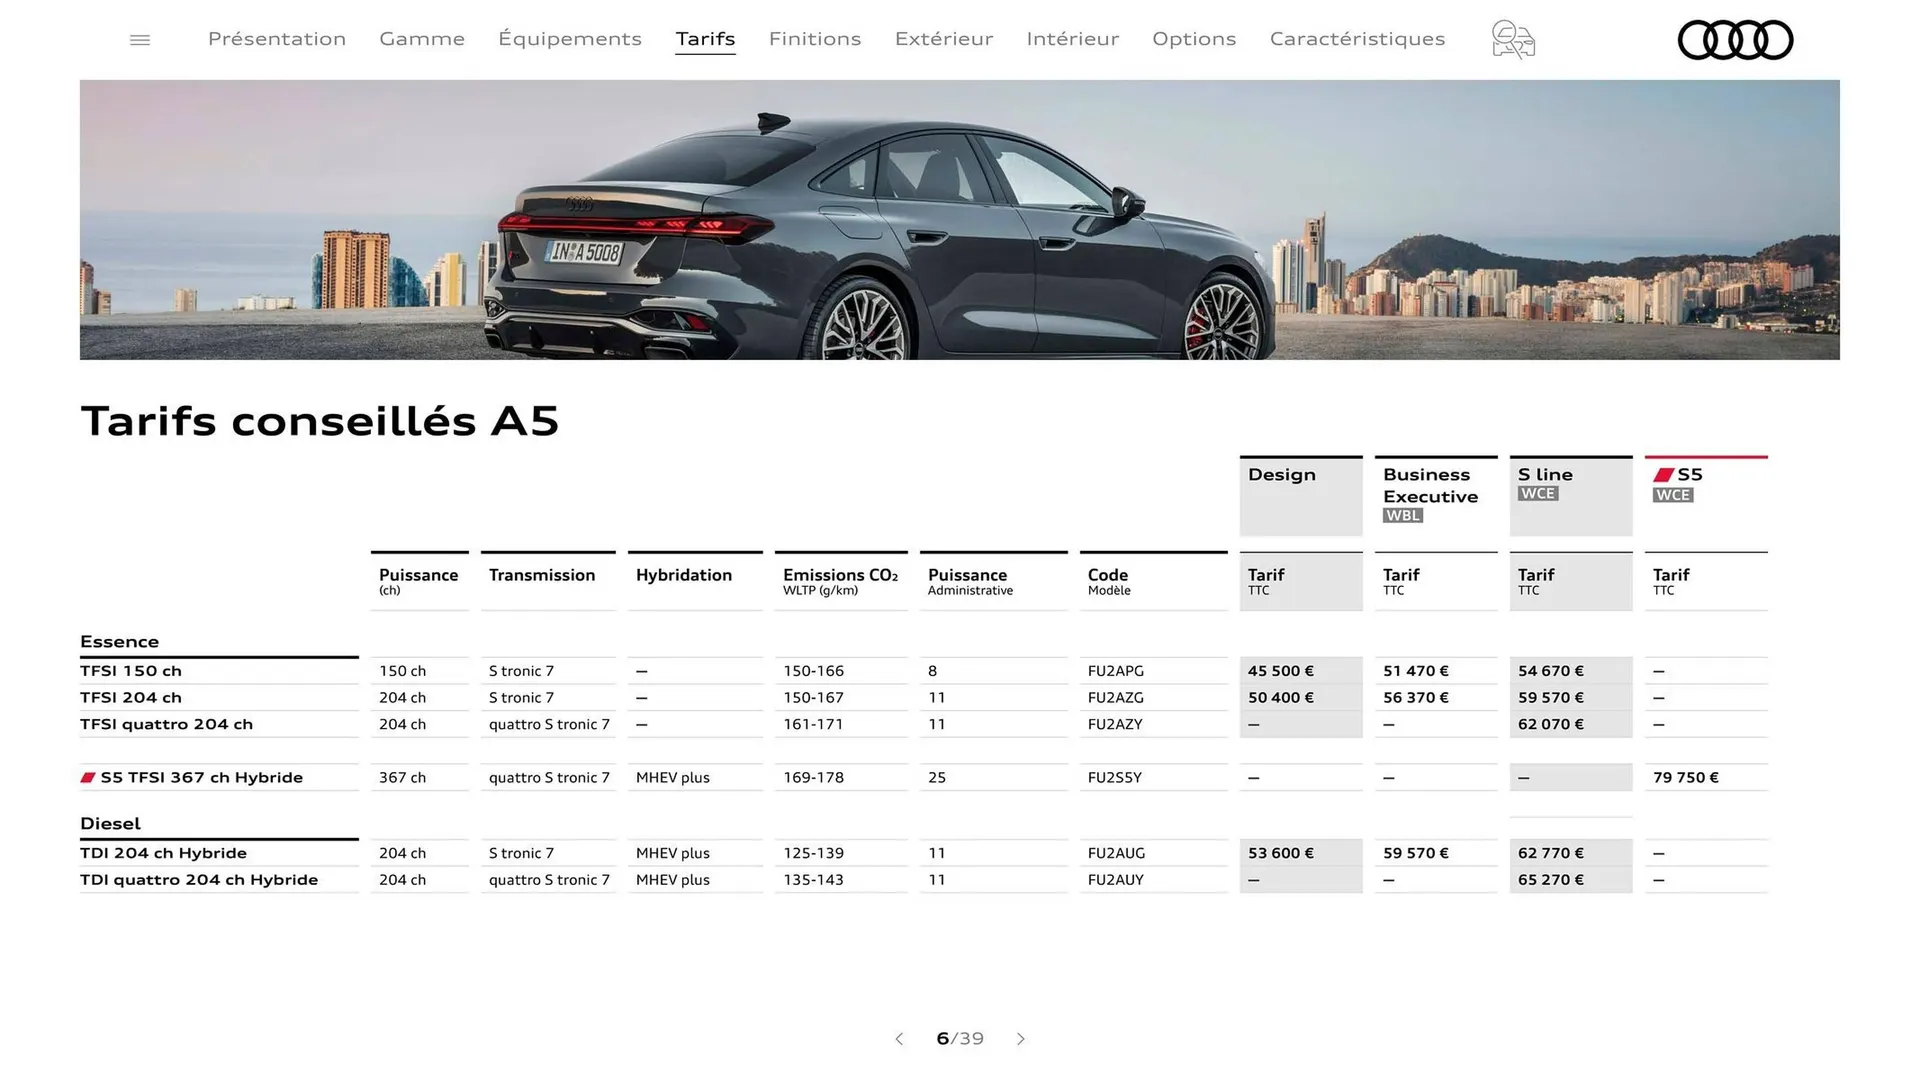Viewport: 1920px width, 1080px height.
Task: Expand the Business Executive WBL column
Action: 1436,495
